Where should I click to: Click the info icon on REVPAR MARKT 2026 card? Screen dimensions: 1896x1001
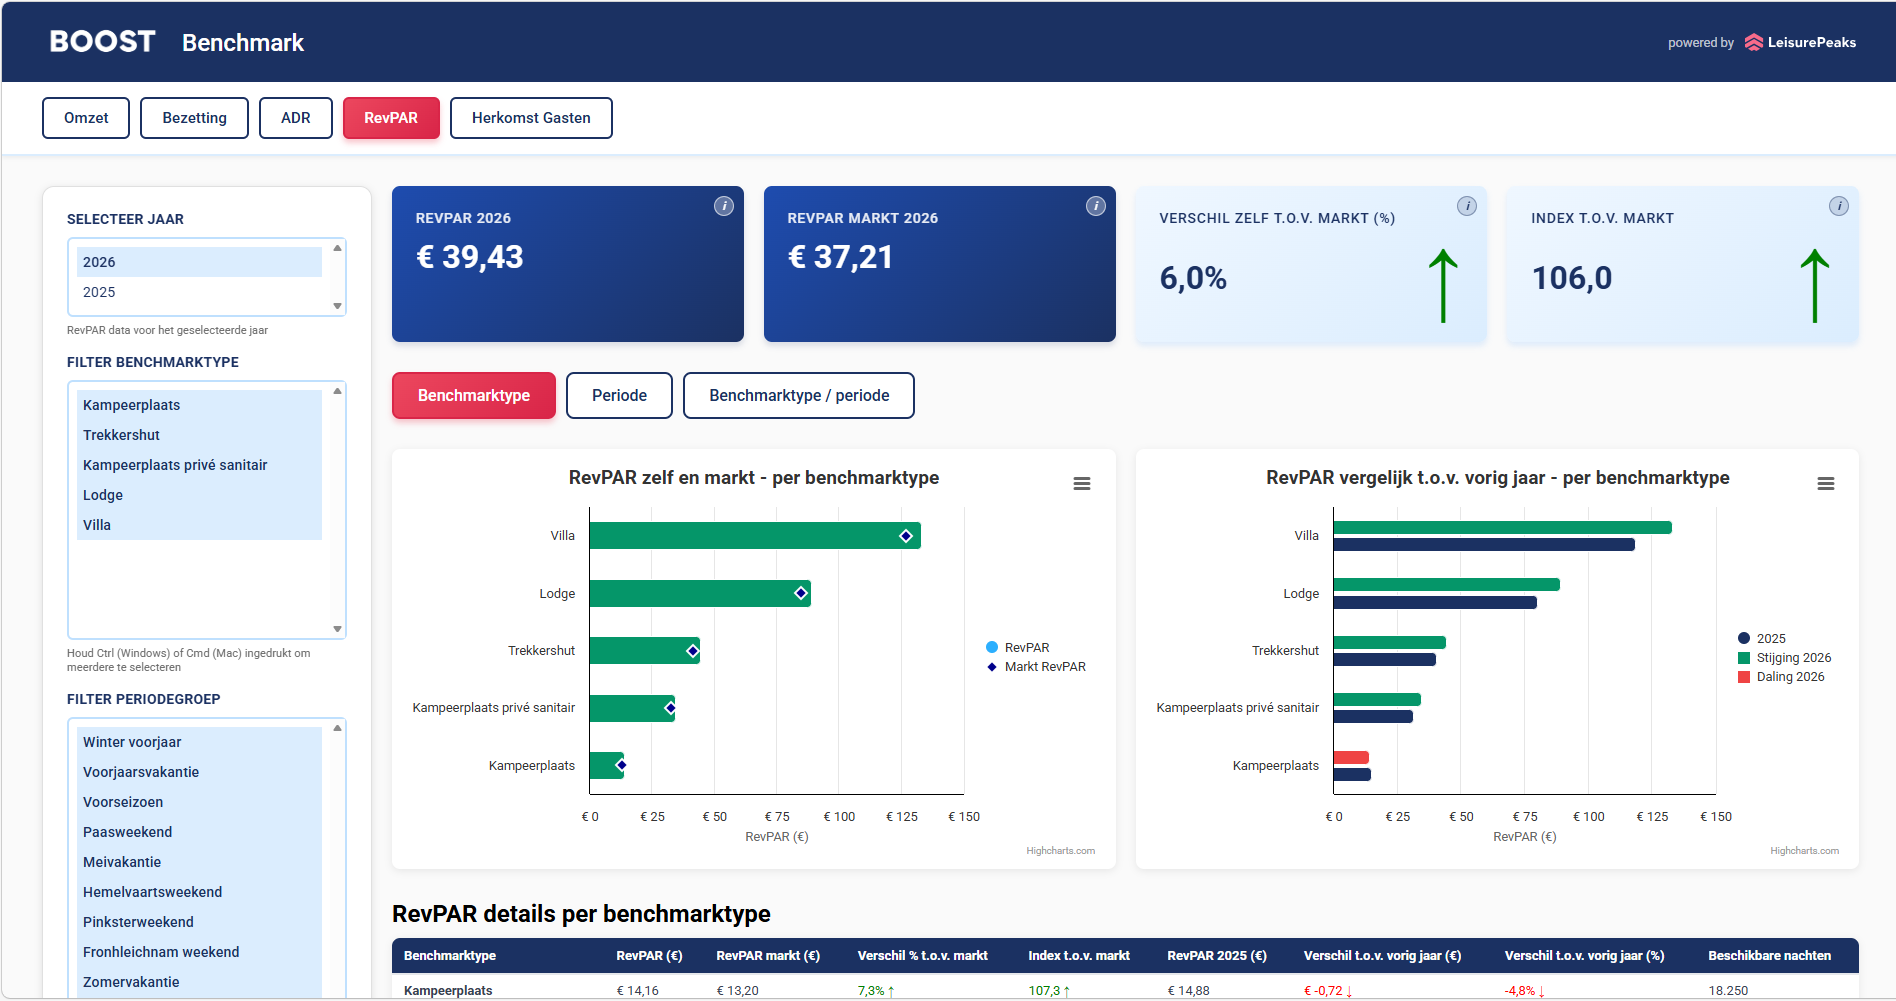coord(1095,206)
